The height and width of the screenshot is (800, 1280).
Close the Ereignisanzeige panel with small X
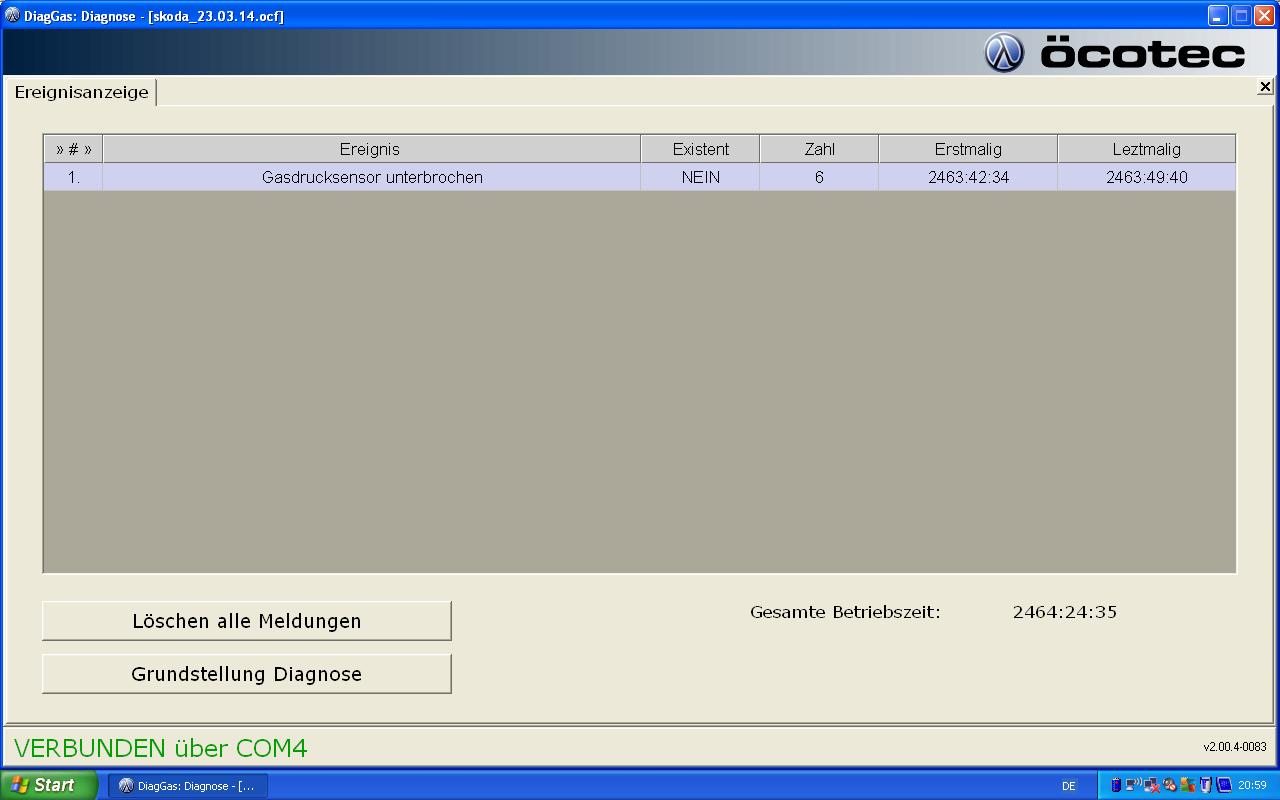1265,87
